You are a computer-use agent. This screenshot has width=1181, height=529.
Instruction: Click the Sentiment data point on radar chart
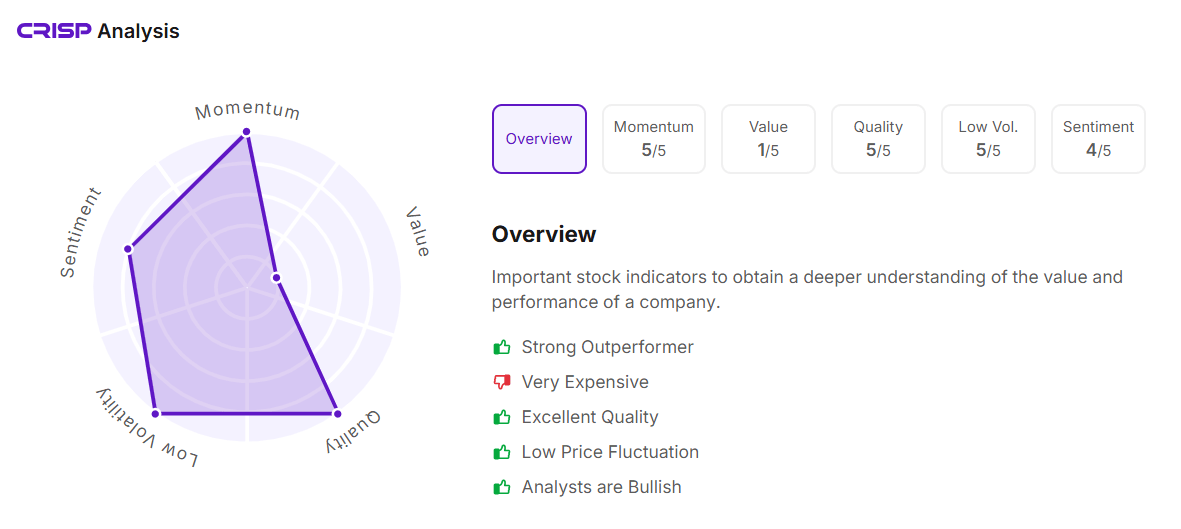129,248
